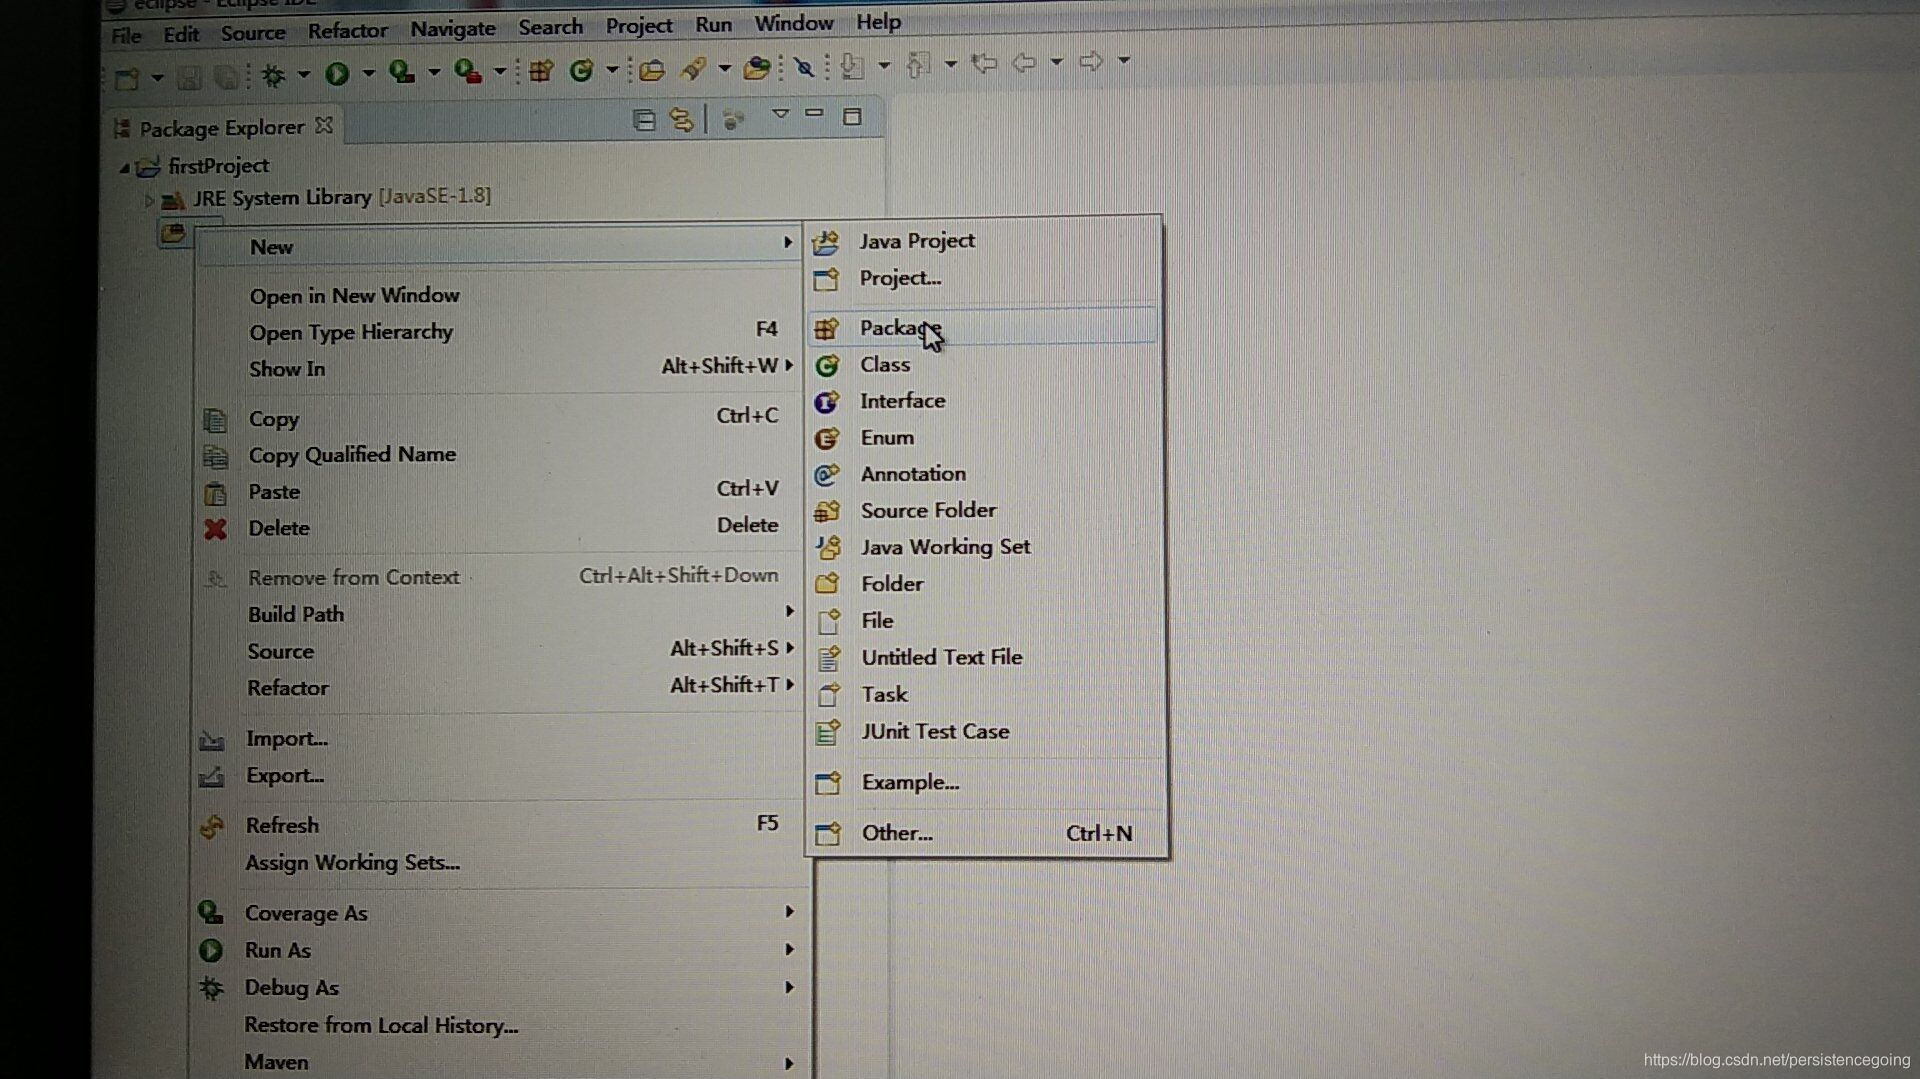Select Paste in context menu
Viewport: 1920px width, 1079px height.
coord(500,492)
